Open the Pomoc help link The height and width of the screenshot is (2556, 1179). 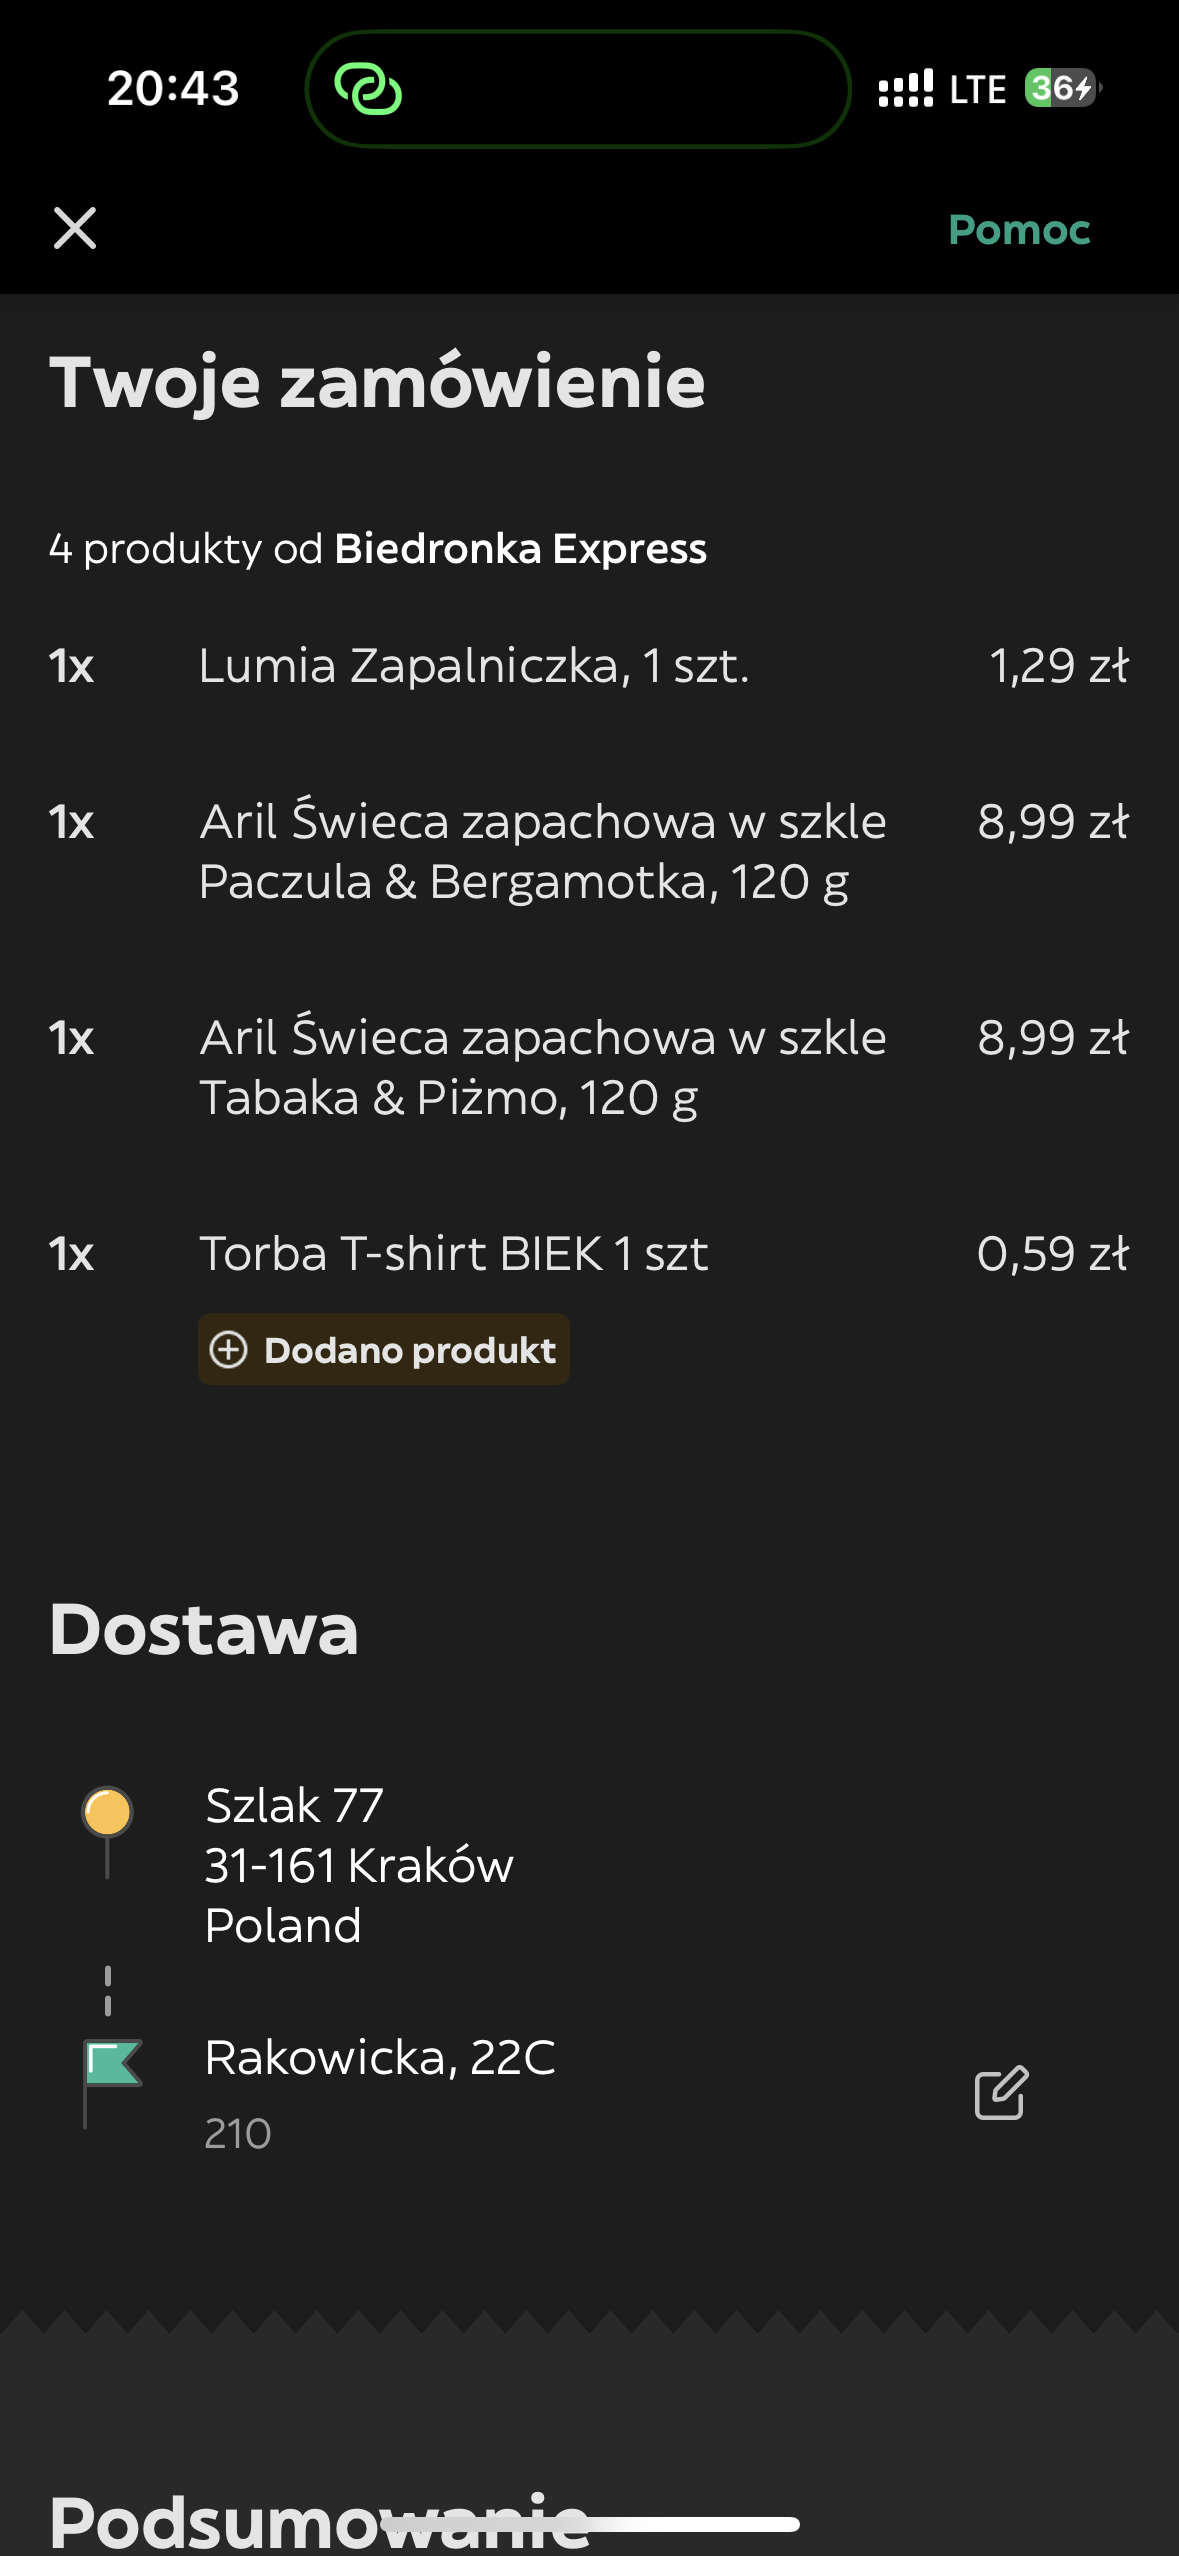[1018, 230]
